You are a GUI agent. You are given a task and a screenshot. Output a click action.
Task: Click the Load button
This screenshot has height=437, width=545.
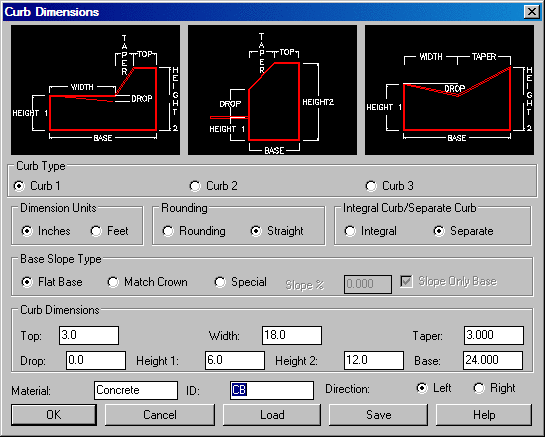[x=272, y=415]
